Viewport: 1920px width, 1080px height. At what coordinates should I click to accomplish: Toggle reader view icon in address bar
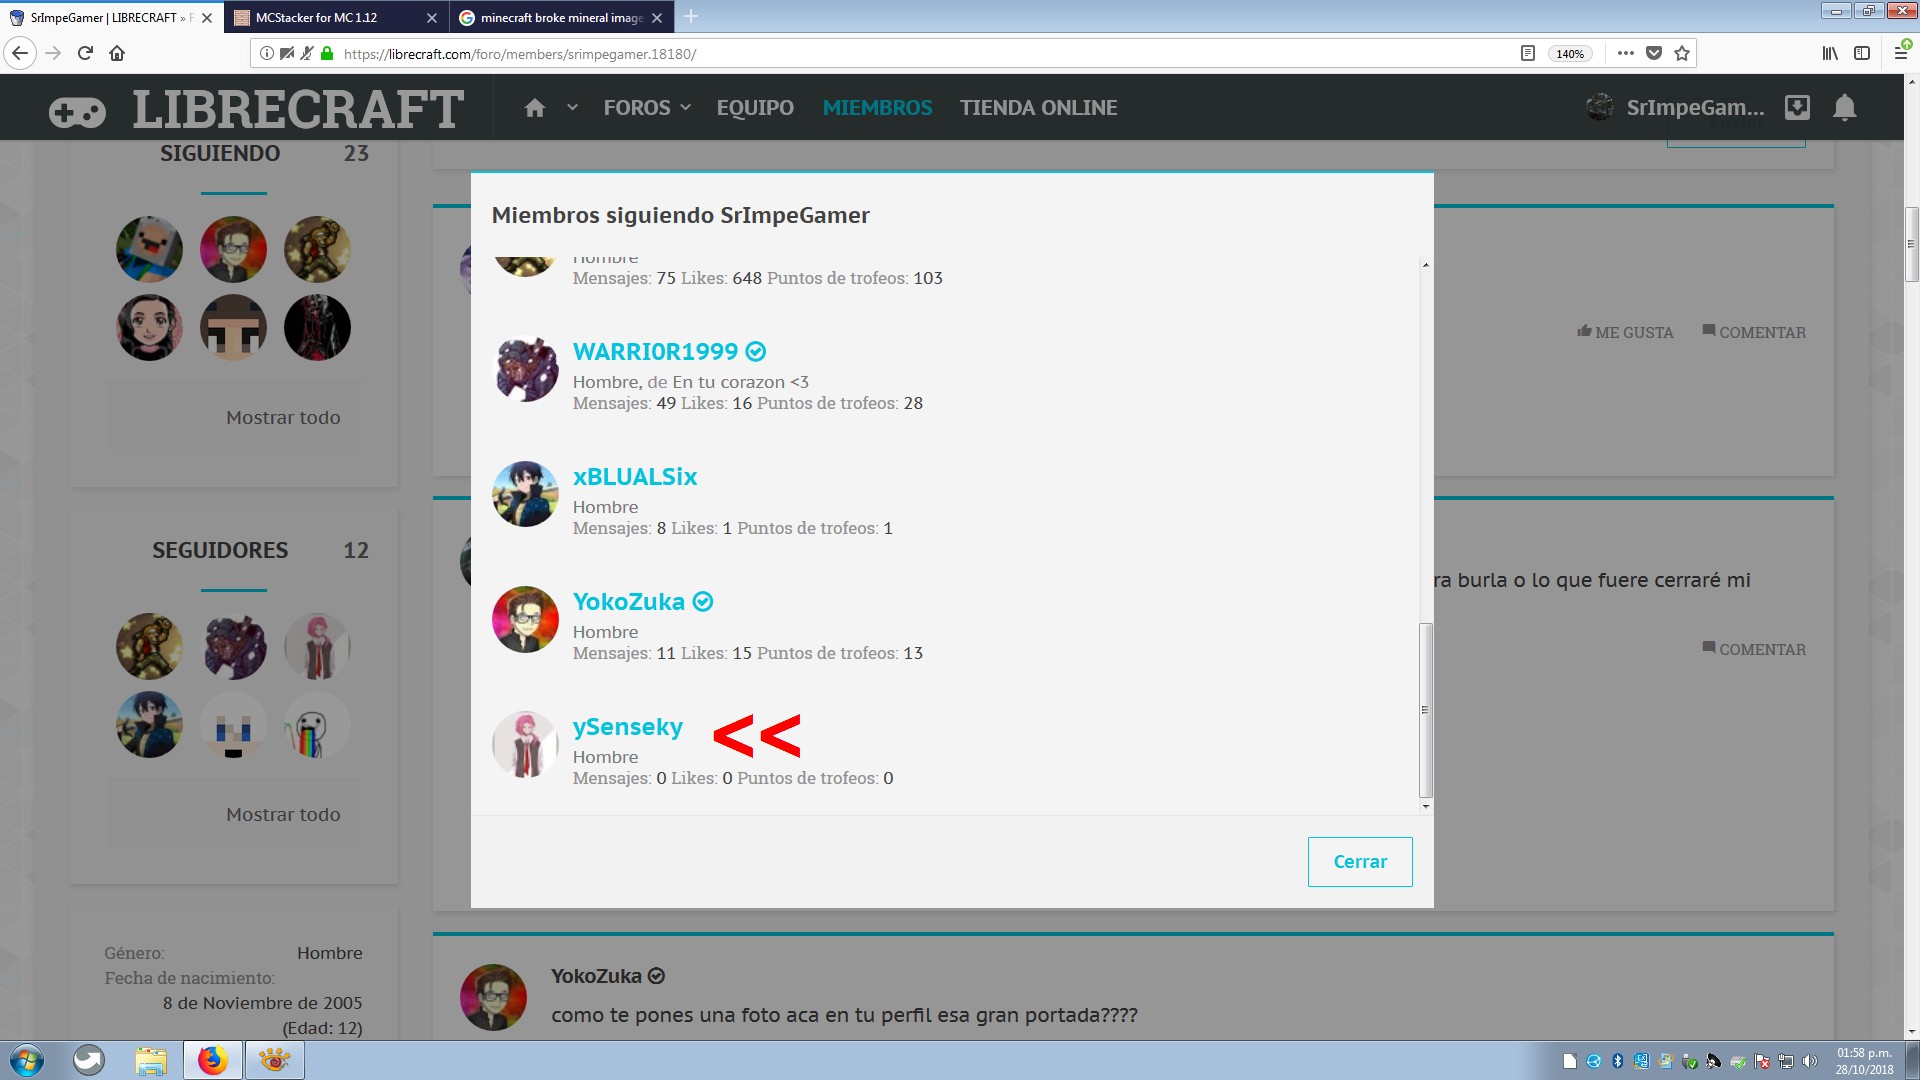[1527, 53]
